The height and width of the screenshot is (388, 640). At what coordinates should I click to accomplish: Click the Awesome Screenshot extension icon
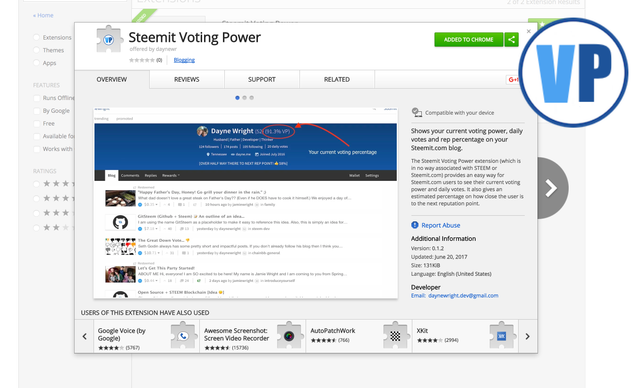289,336
